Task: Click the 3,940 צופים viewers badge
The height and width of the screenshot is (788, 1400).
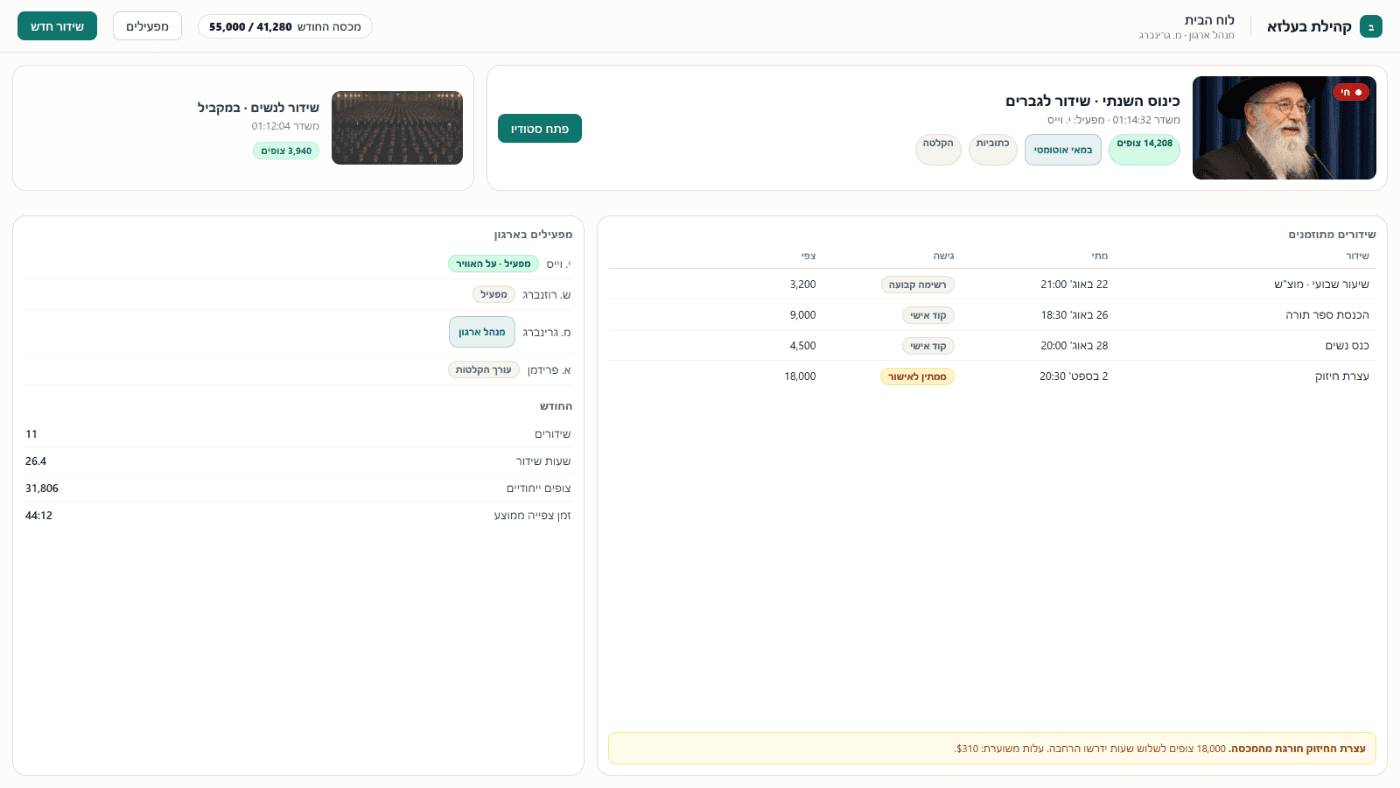Action: [286, 151]
